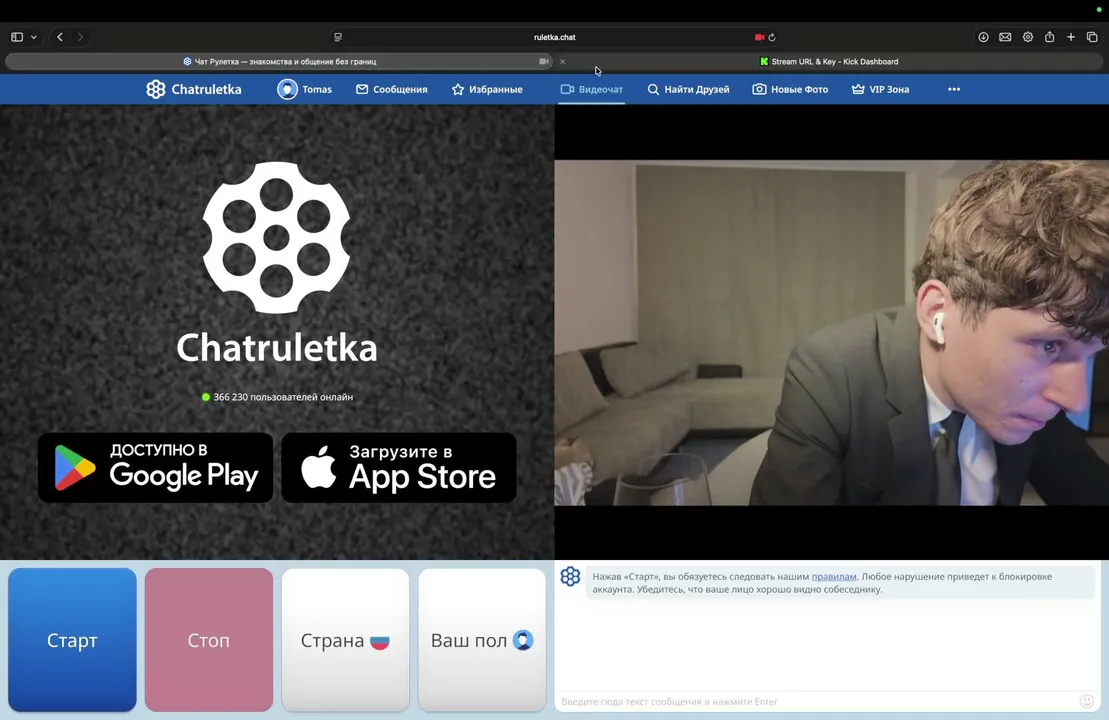Click the large Chatruletka revolver logo
Image resolution: width=1109 pixels, height=720 pixels.
[277, 238]
